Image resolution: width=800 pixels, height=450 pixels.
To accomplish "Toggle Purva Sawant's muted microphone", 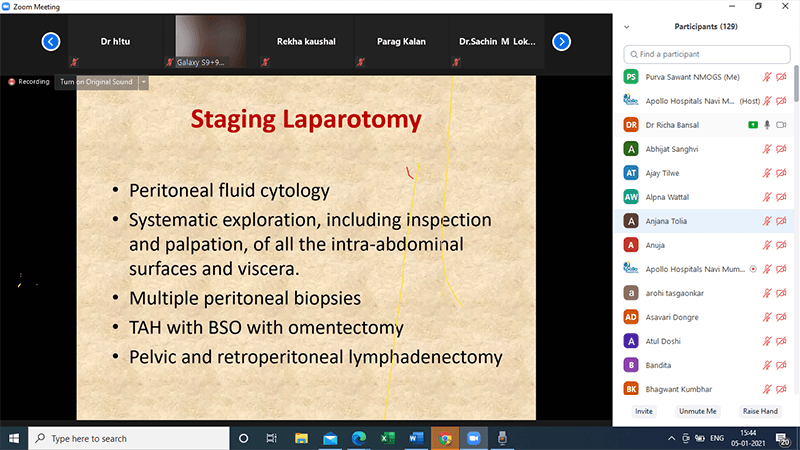I will [767, 77].
